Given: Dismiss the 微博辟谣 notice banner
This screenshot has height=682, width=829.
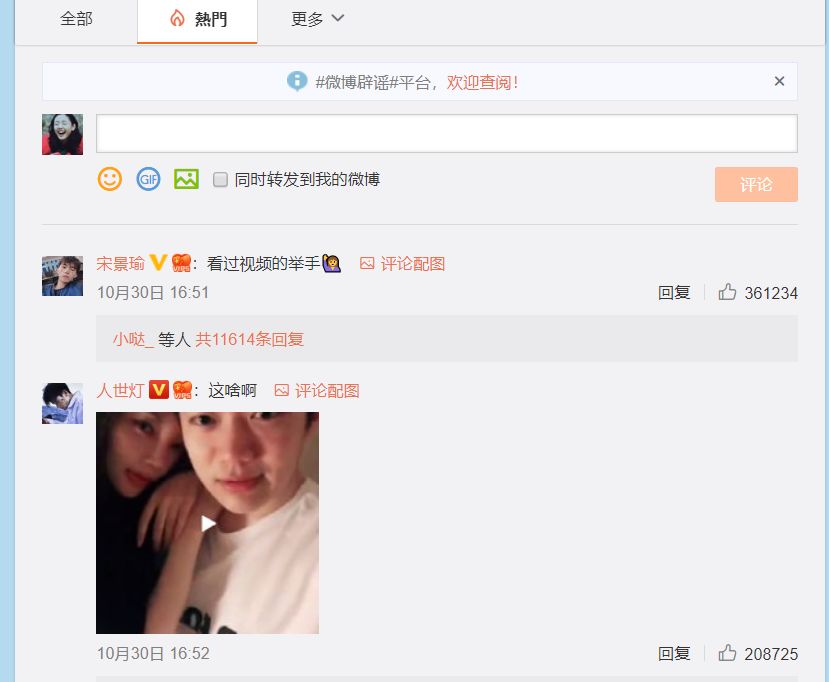Looking at the screenshot, I should click(x=779, y=81).
